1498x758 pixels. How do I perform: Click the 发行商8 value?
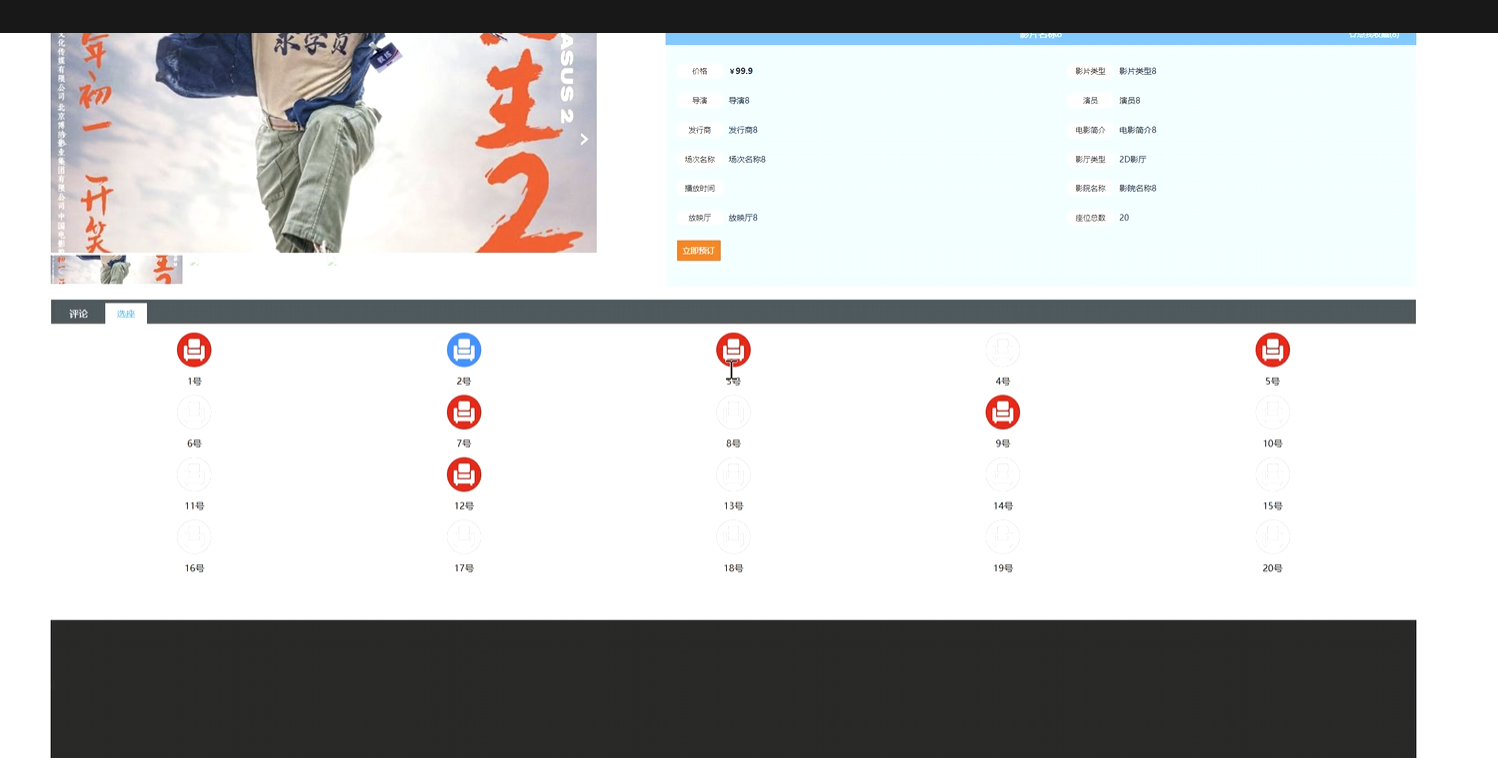743,130
